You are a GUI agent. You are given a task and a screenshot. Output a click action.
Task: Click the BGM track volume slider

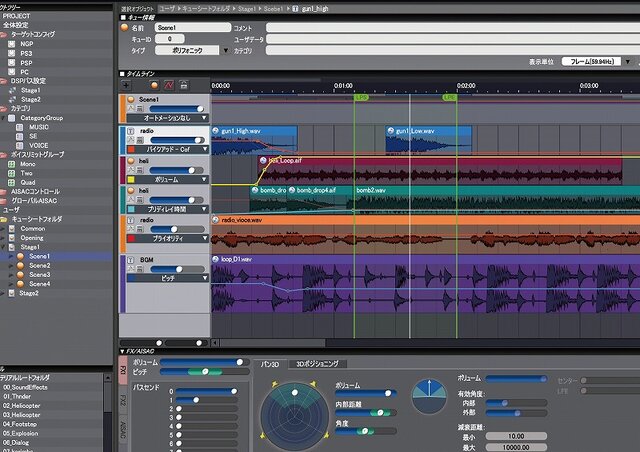178,269
